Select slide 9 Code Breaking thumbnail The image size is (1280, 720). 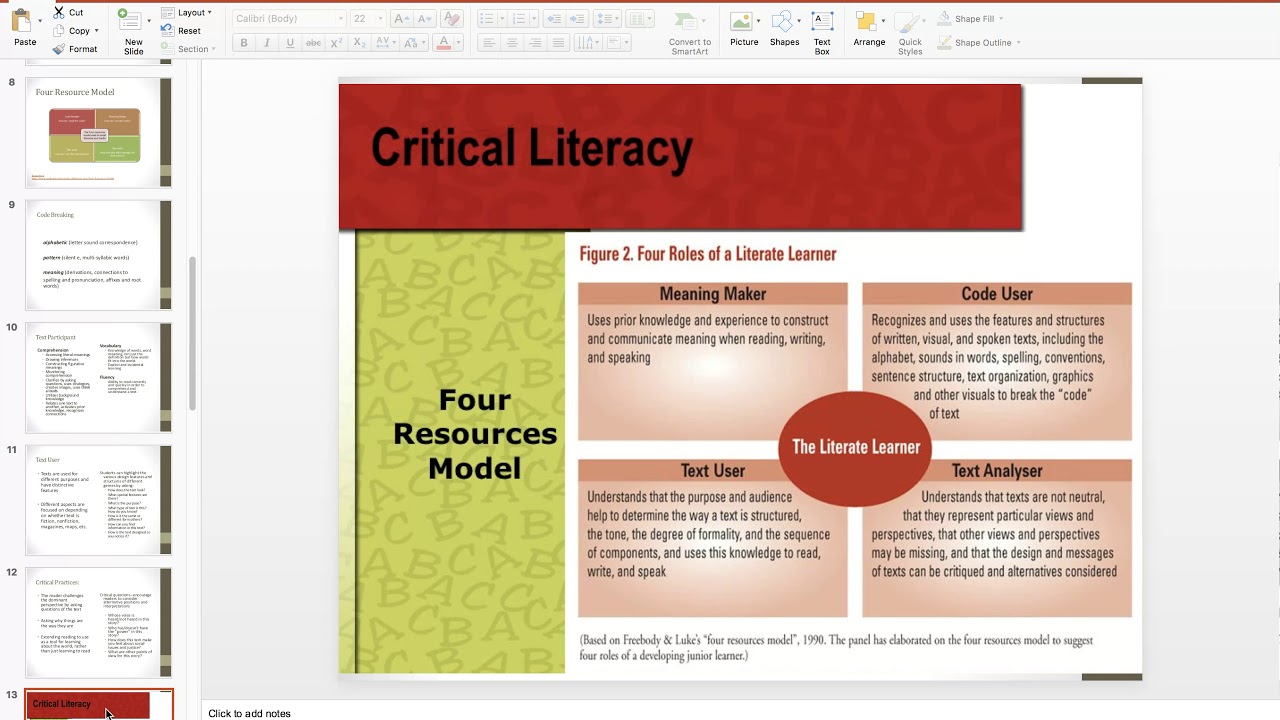(98, 255)
